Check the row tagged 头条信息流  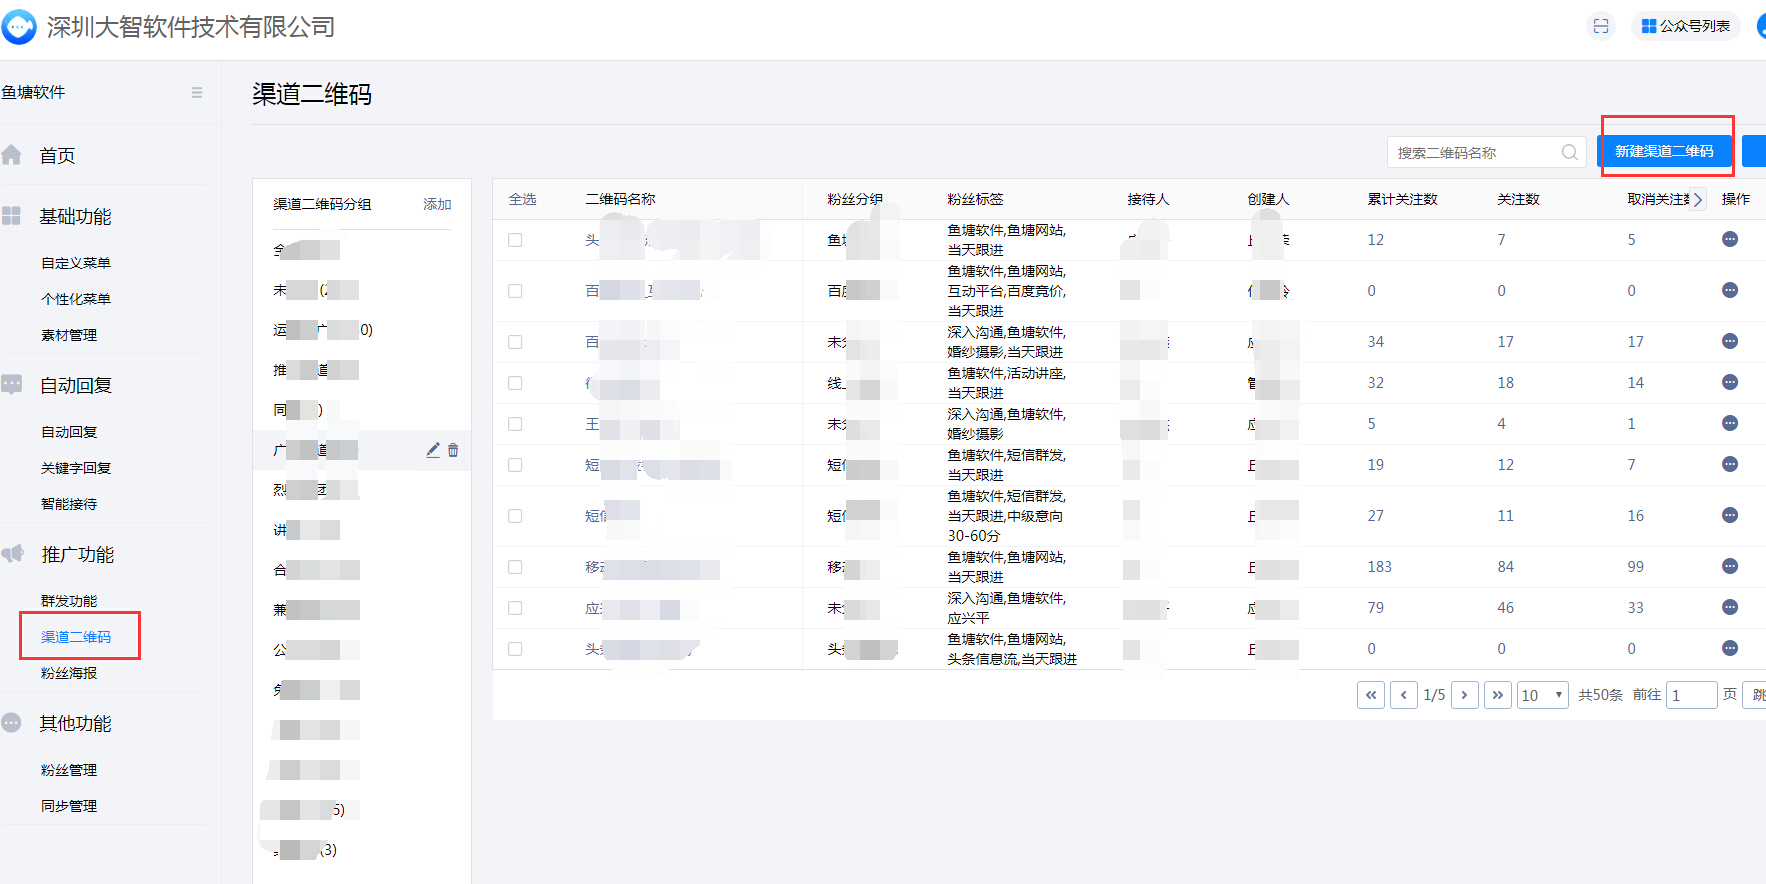point(515,649)
